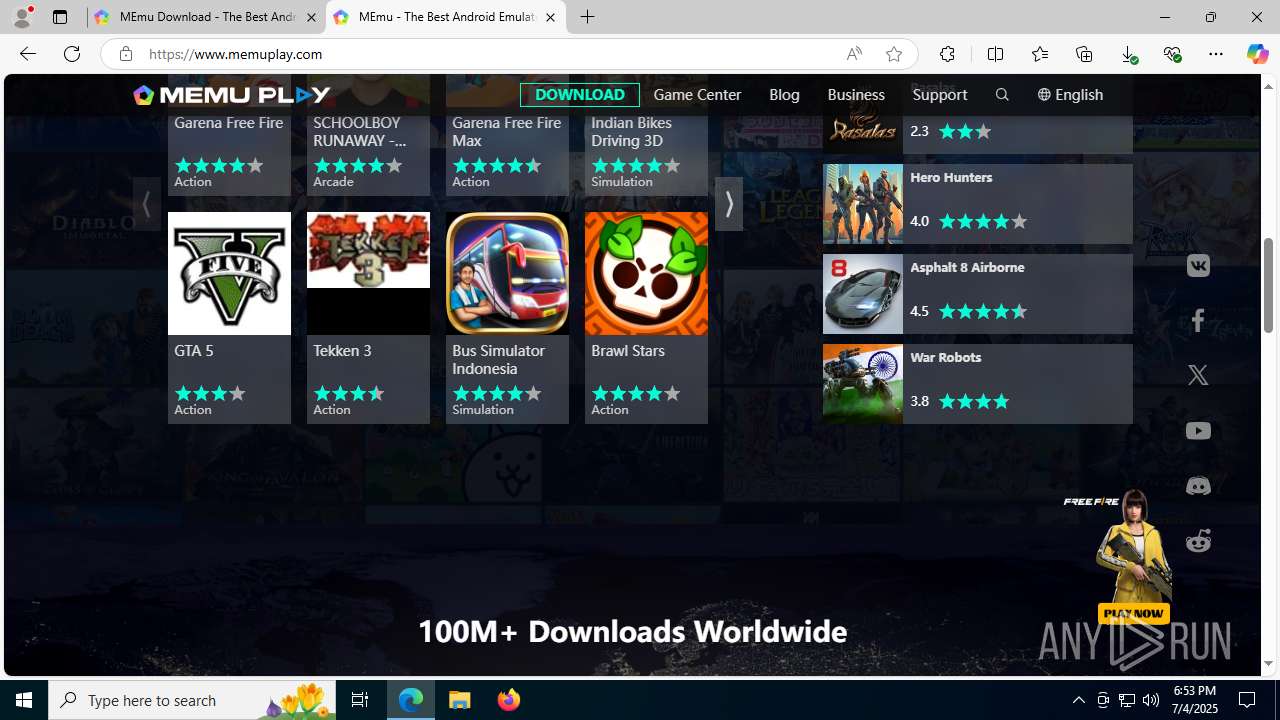Viewport: 1280px width, 720px height.
Task: Click the Windows taskbar search box
Action: [x=190, y=700]
